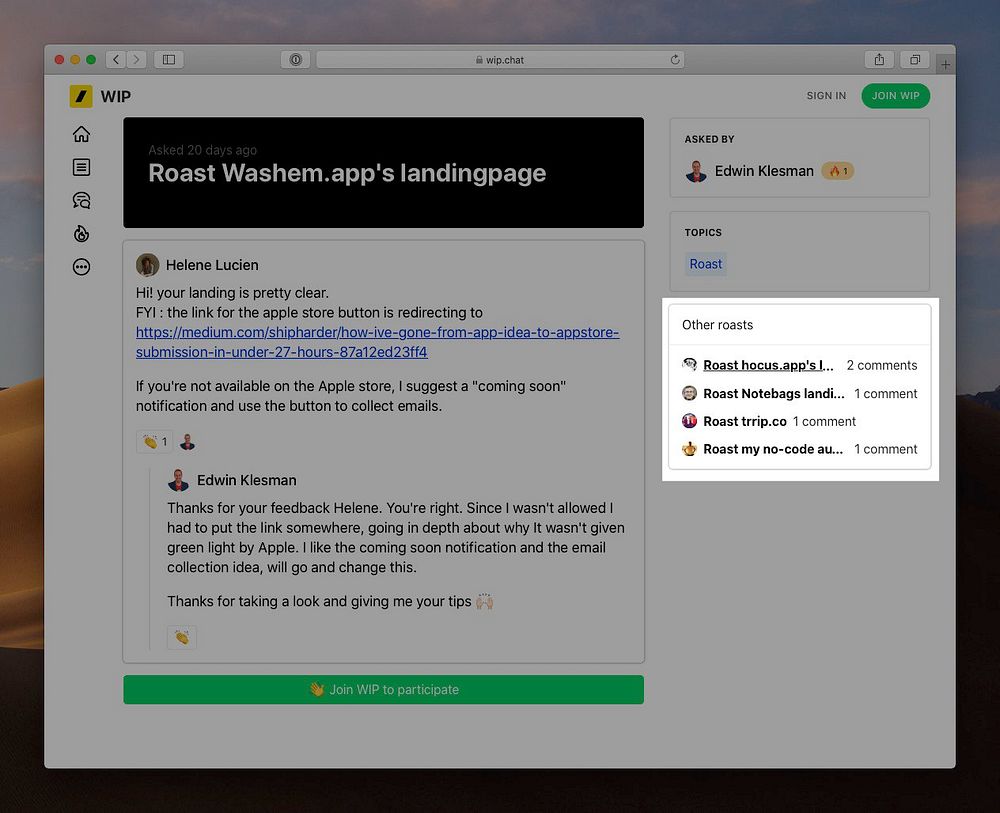Image resolution: width=1000 pixels, height=813 pixels.
Task: Click the JOIN WIP button
Action: point(895,96)
